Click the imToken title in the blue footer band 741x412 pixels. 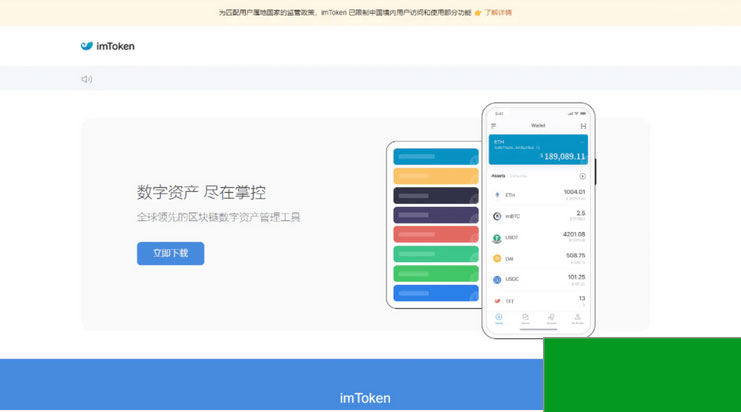tap(365, 398)
